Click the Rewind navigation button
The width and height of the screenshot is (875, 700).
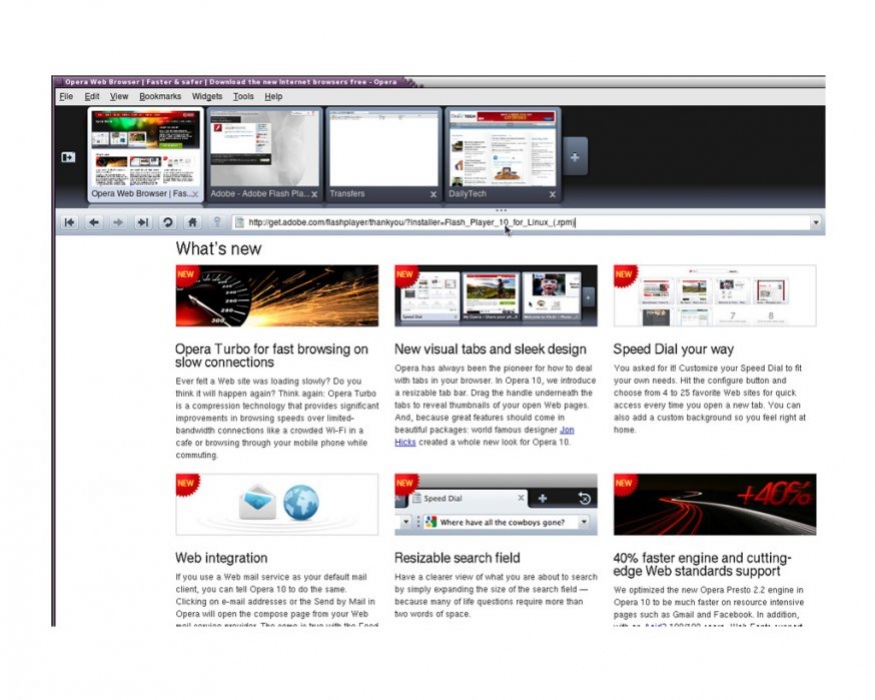[x=69, y=223]
